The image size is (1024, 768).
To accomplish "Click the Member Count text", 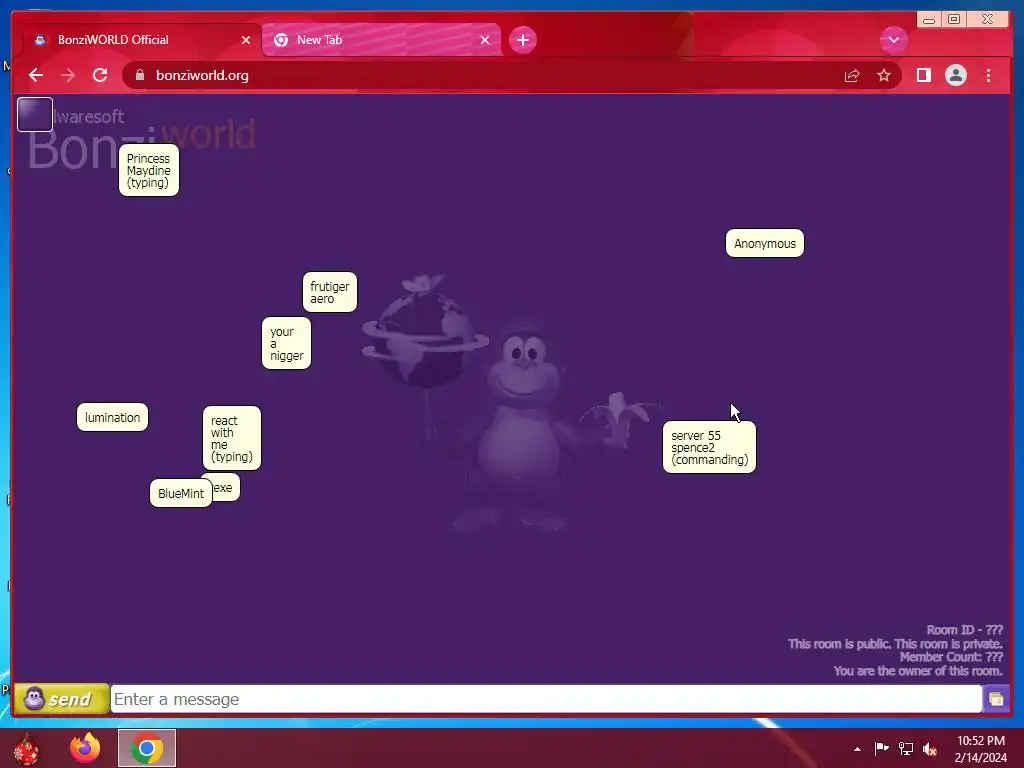I will tap(951, 657).
